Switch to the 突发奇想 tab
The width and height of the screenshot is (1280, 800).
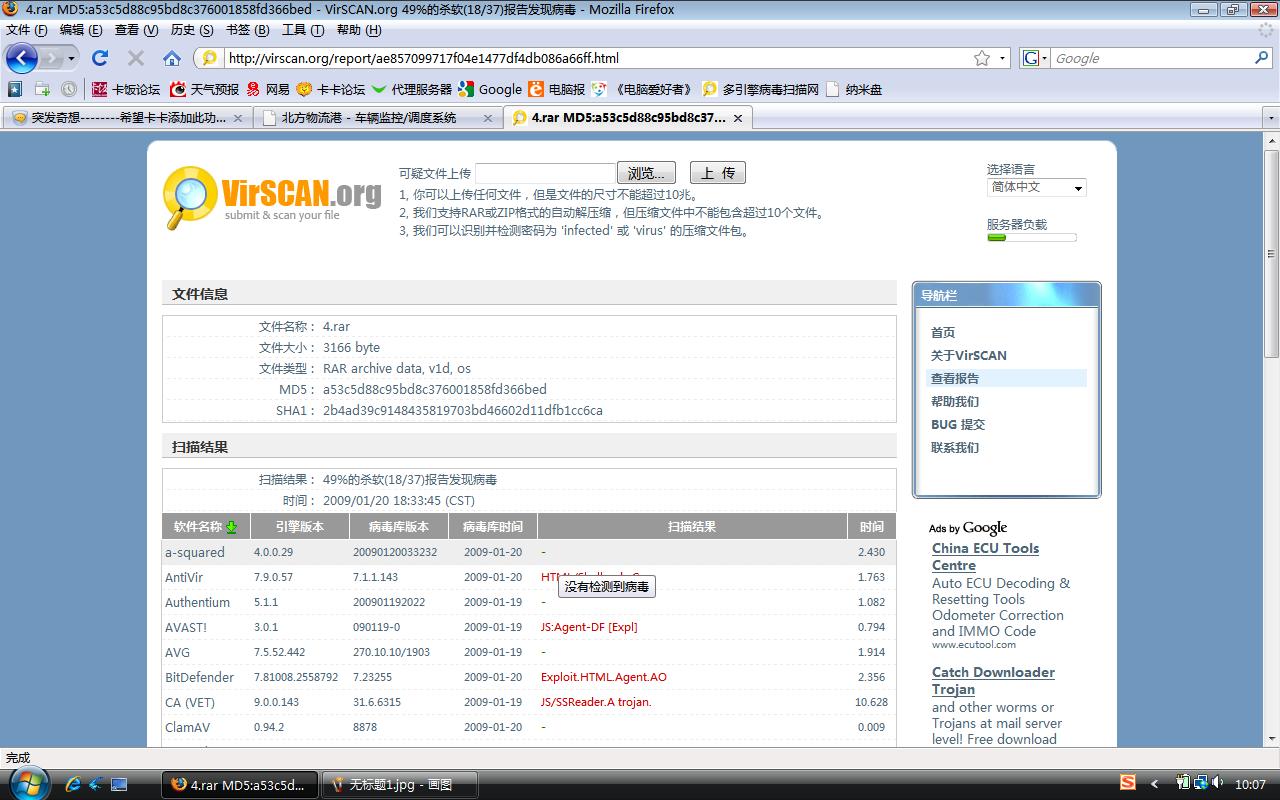click(x=127, y=118)
